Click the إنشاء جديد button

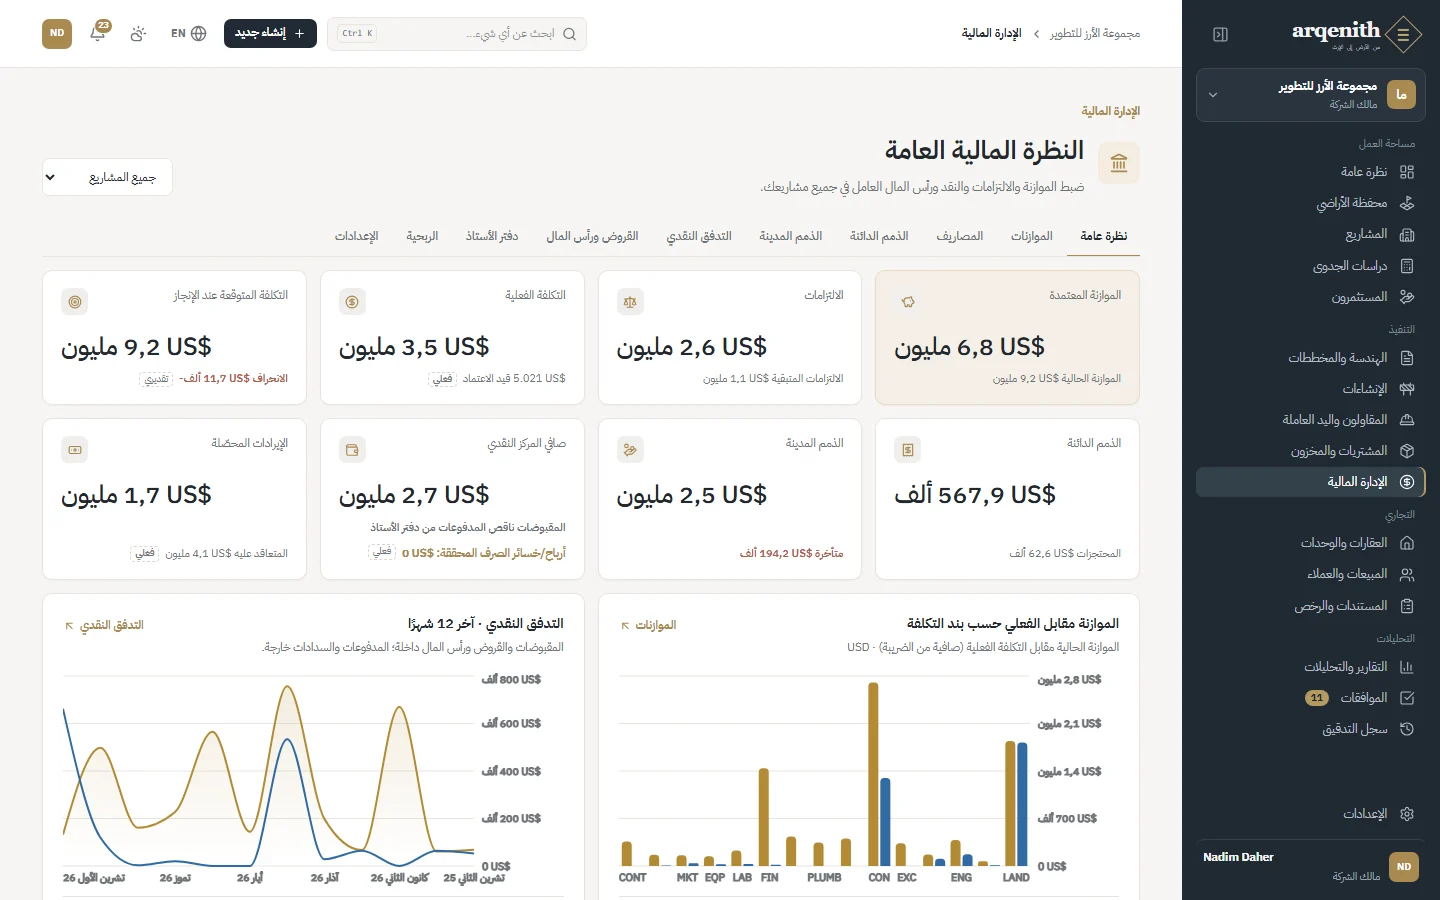270,33
